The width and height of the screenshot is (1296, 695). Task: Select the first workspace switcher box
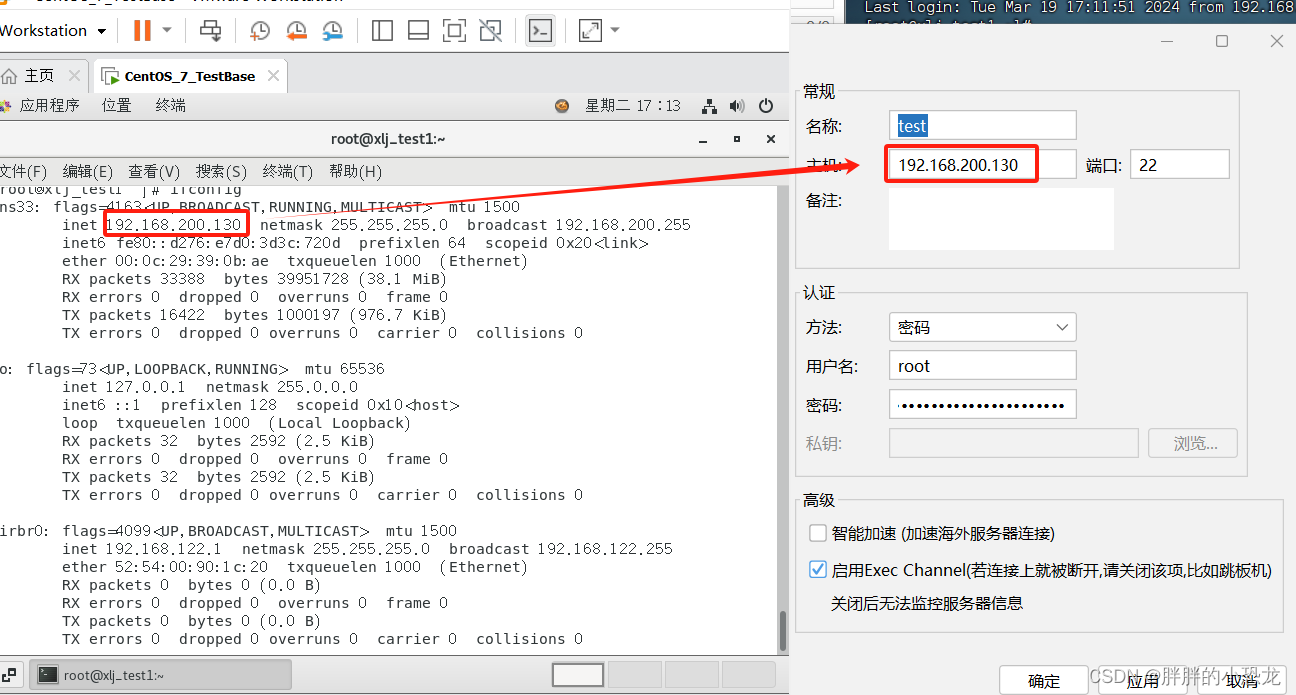pyautogui.click(x=578, y=675)
